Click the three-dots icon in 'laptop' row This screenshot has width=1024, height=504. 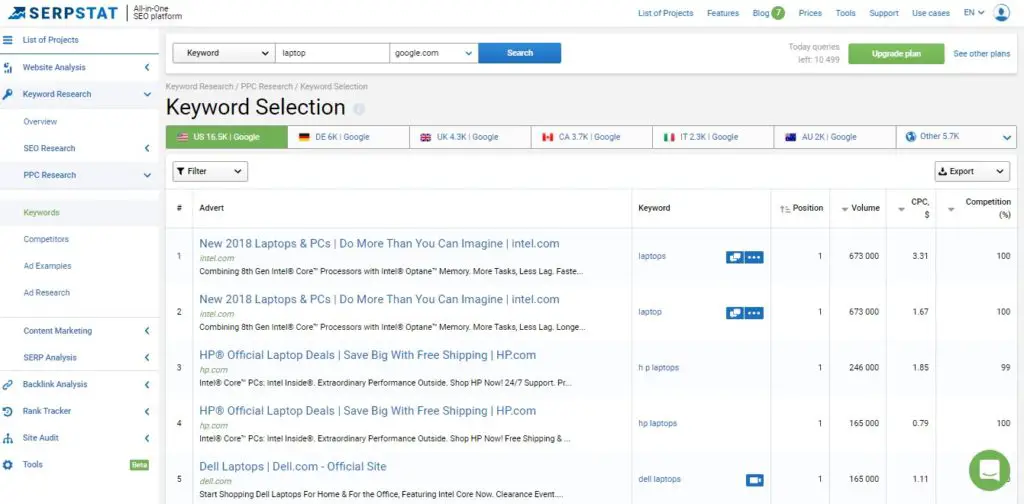[x=754, y=313]
